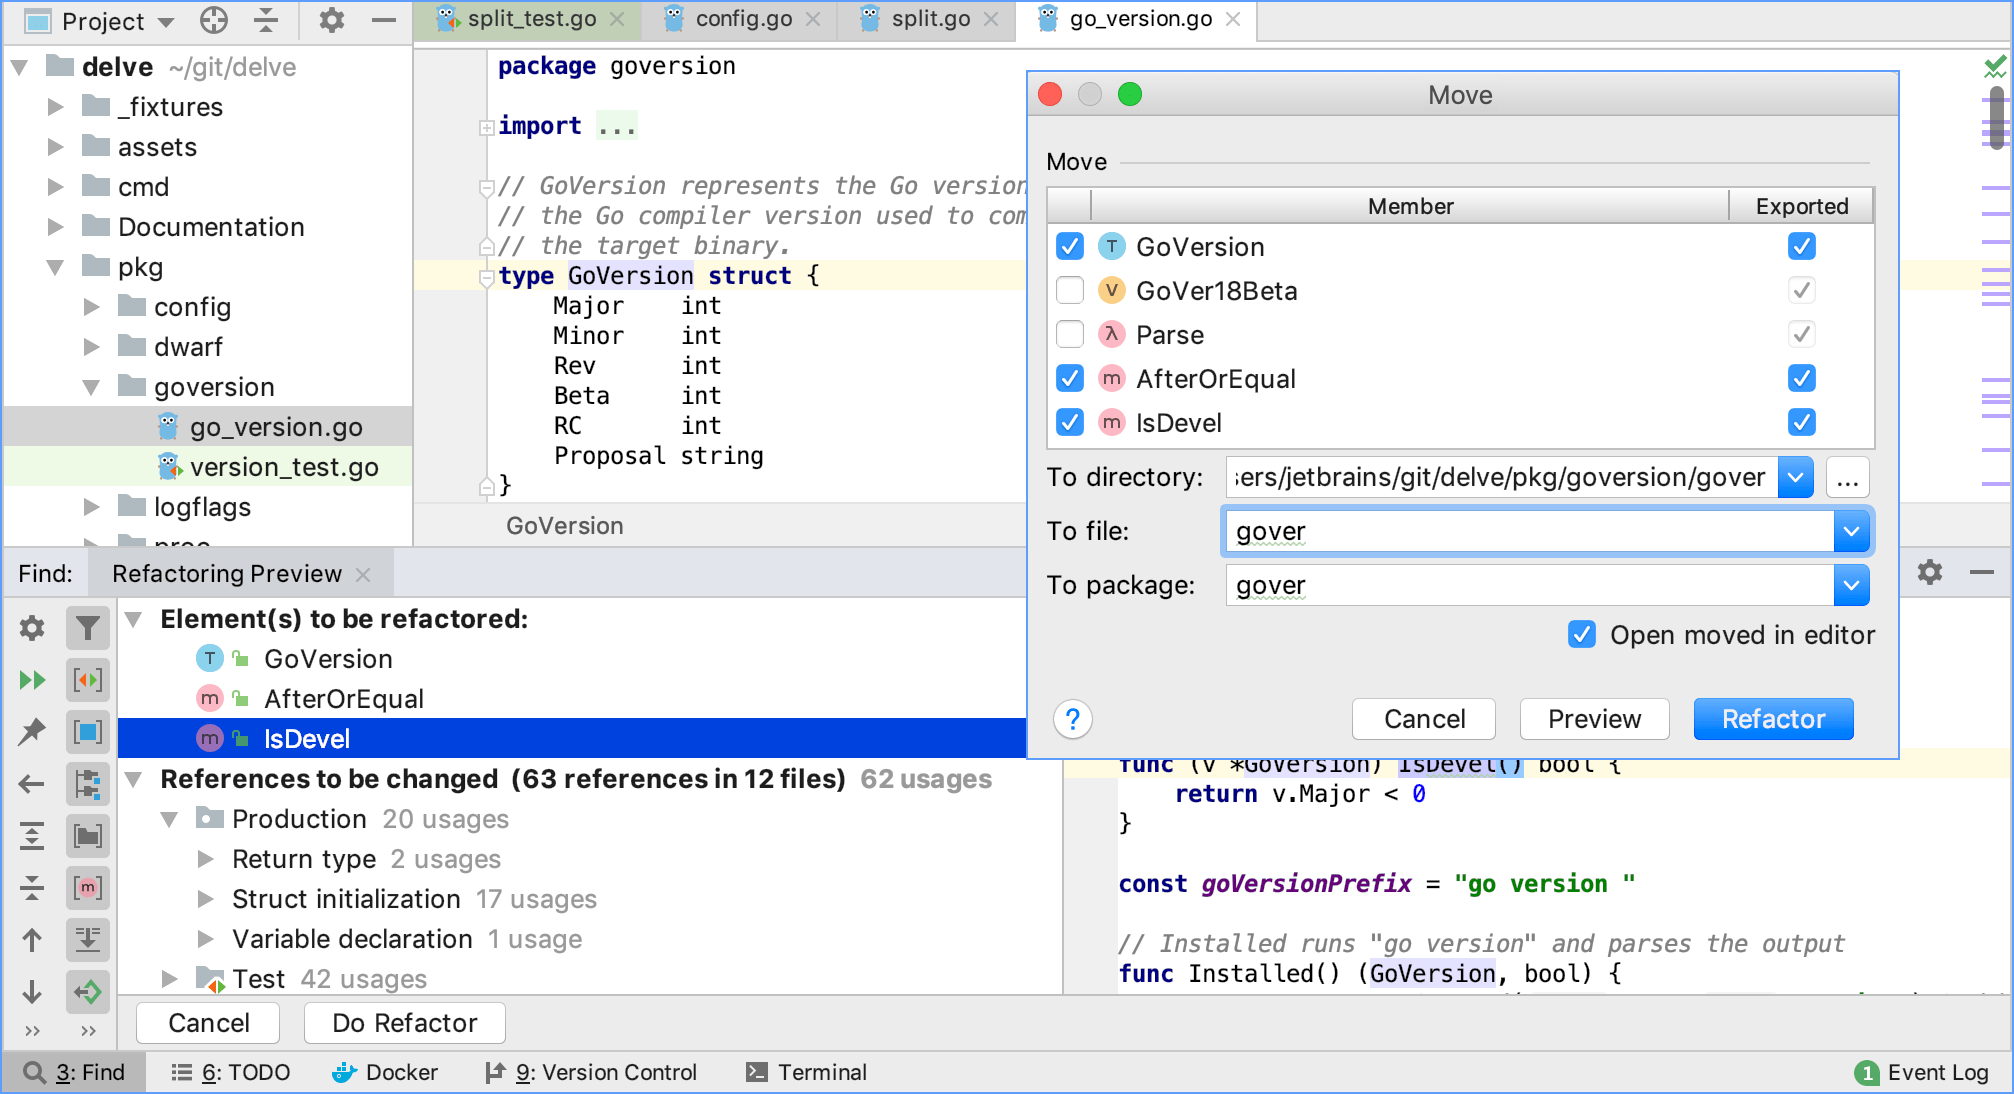Viewport: 2014px width, 1094px height.
Task: Select the Refactoring Preview tab
Action: click(x=227, y=574)
